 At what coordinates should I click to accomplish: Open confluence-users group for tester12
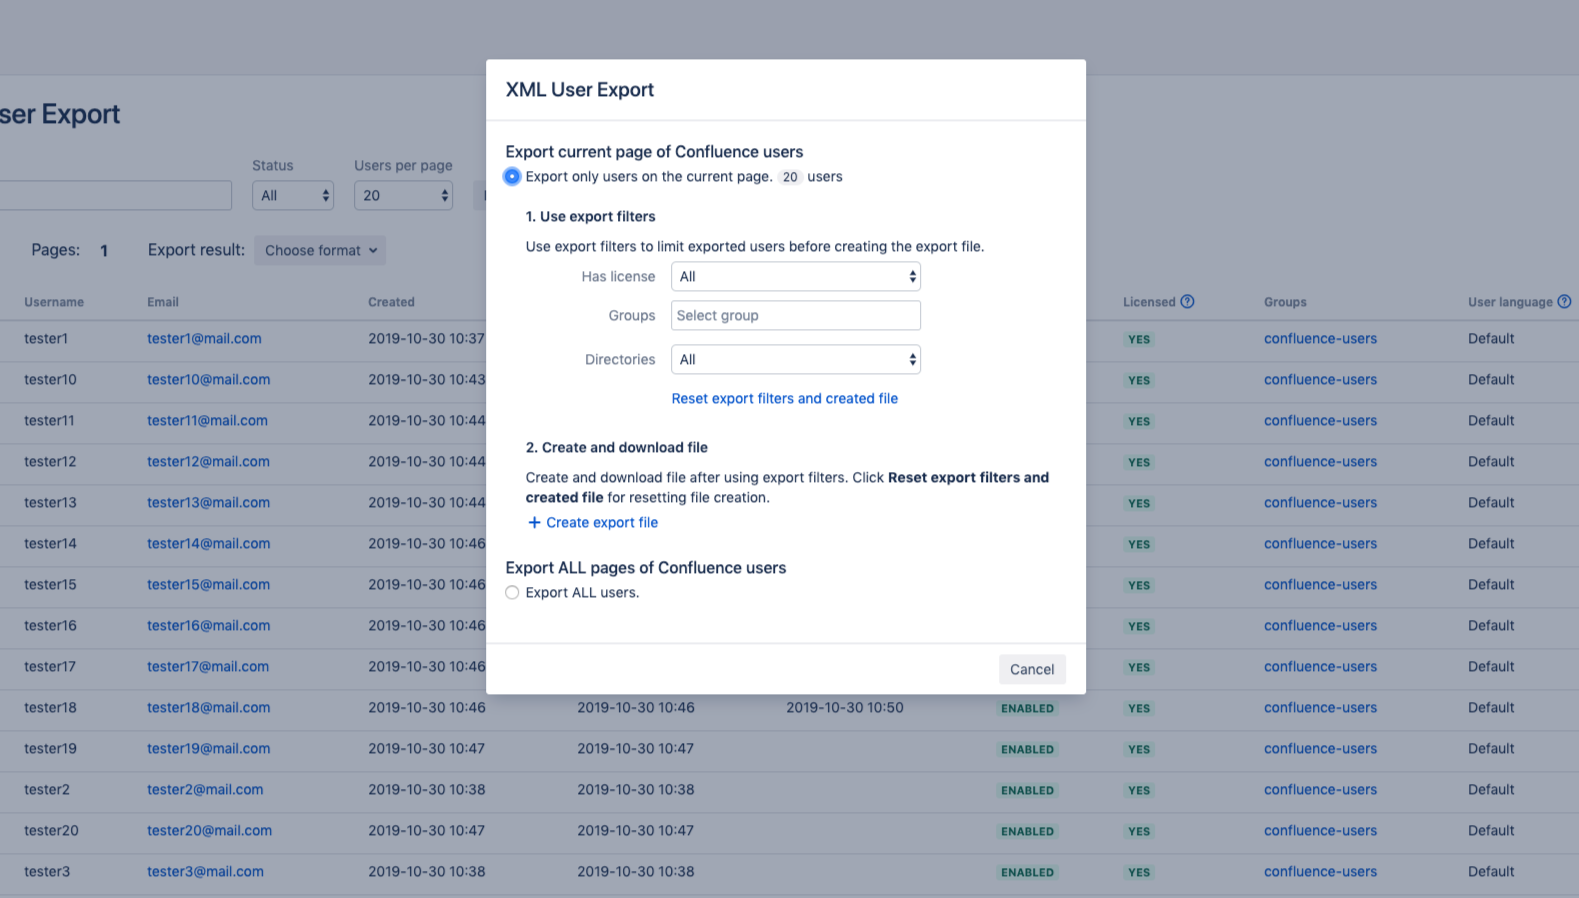pos(1320,461)
